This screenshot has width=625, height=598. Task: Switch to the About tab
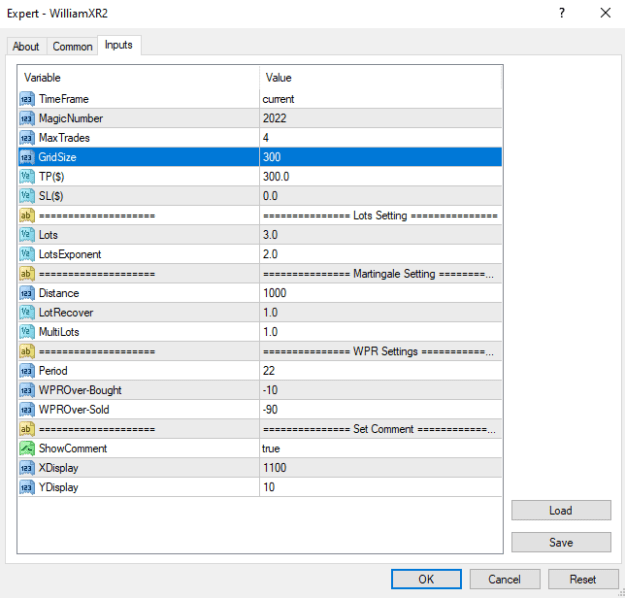pos(26,47)
